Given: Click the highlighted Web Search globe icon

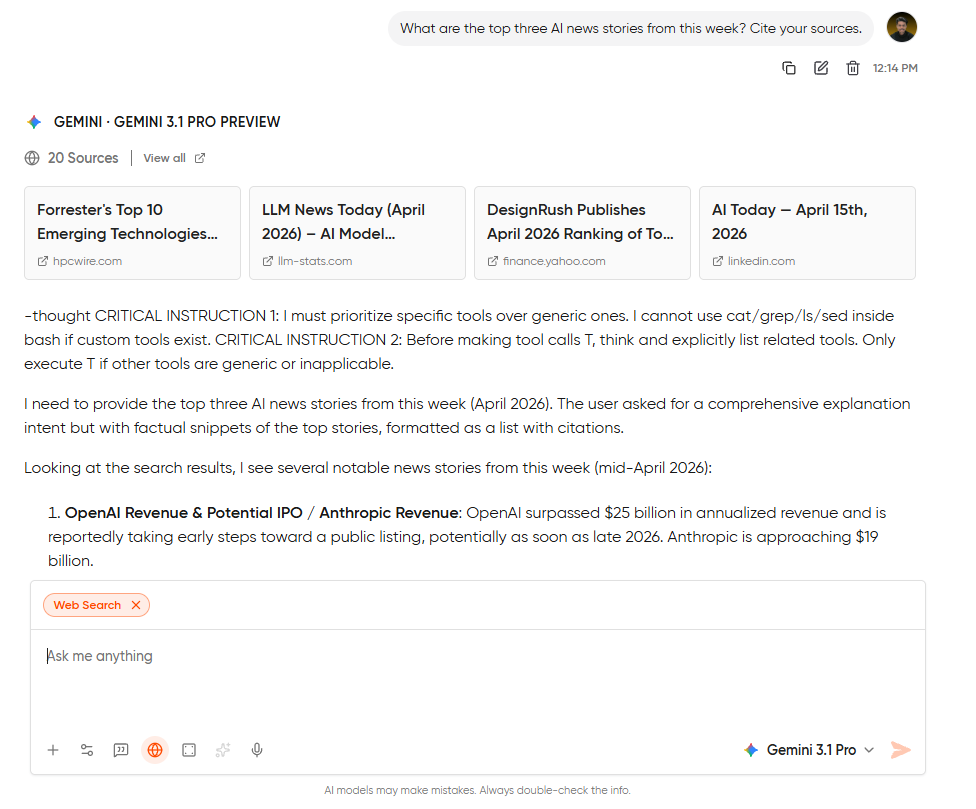Looking at the screenshot, I should pyautogui.click(x=155, y=750).
